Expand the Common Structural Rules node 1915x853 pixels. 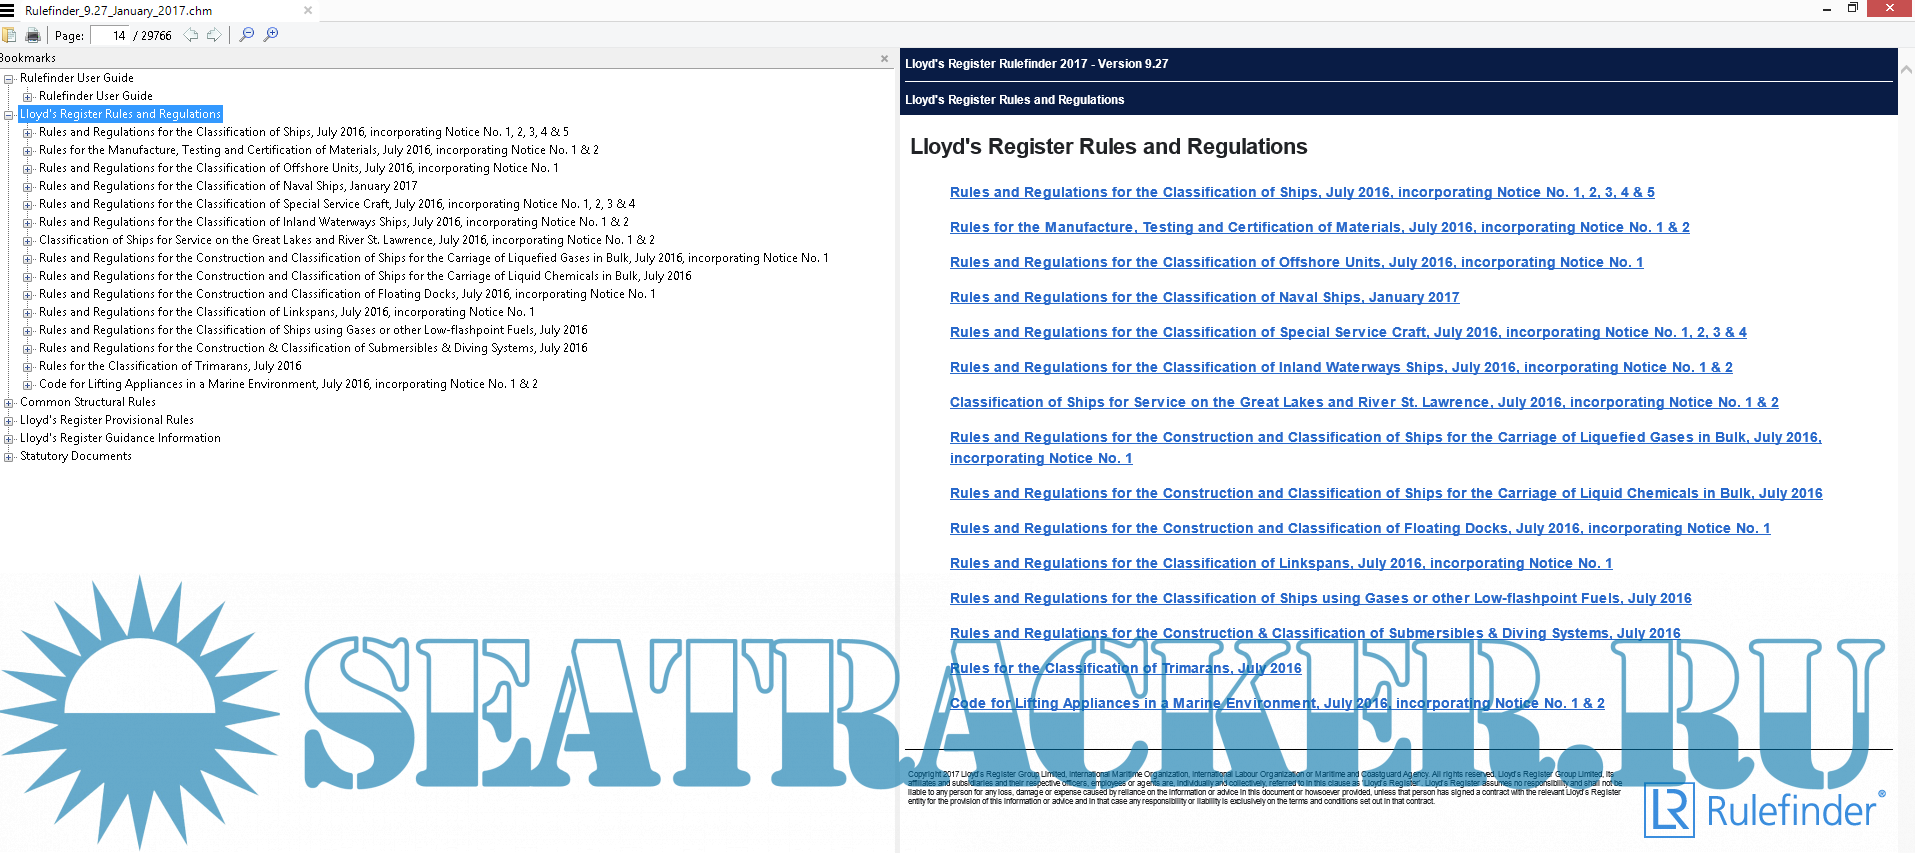coord(9,403)
